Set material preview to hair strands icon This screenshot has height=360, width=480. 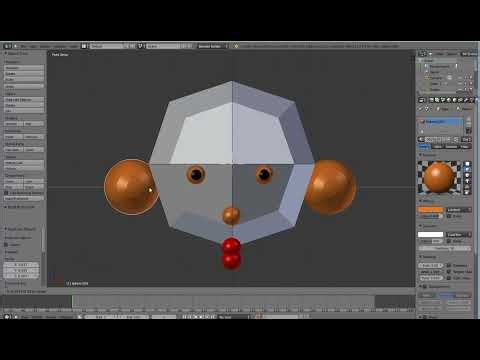click(x=467, y=186)
